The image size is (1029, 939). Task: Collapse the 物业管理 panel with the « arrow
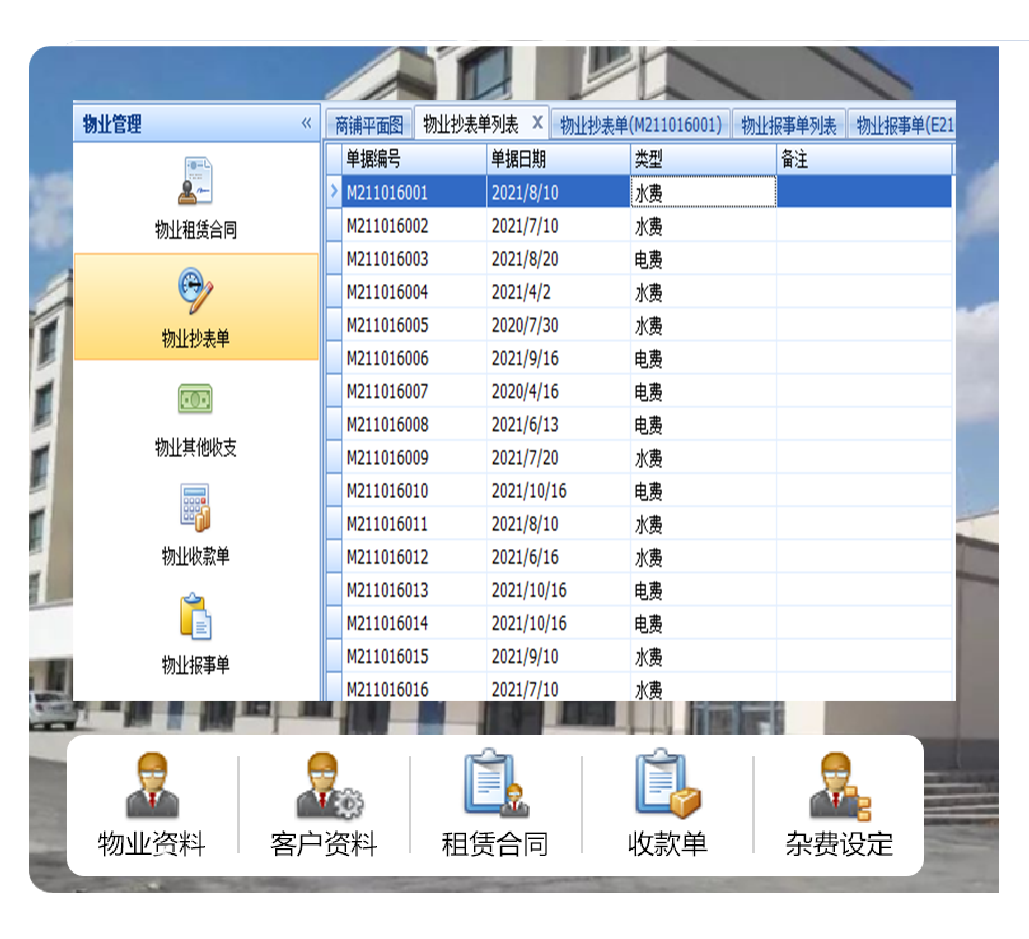[x=308, y=122]
